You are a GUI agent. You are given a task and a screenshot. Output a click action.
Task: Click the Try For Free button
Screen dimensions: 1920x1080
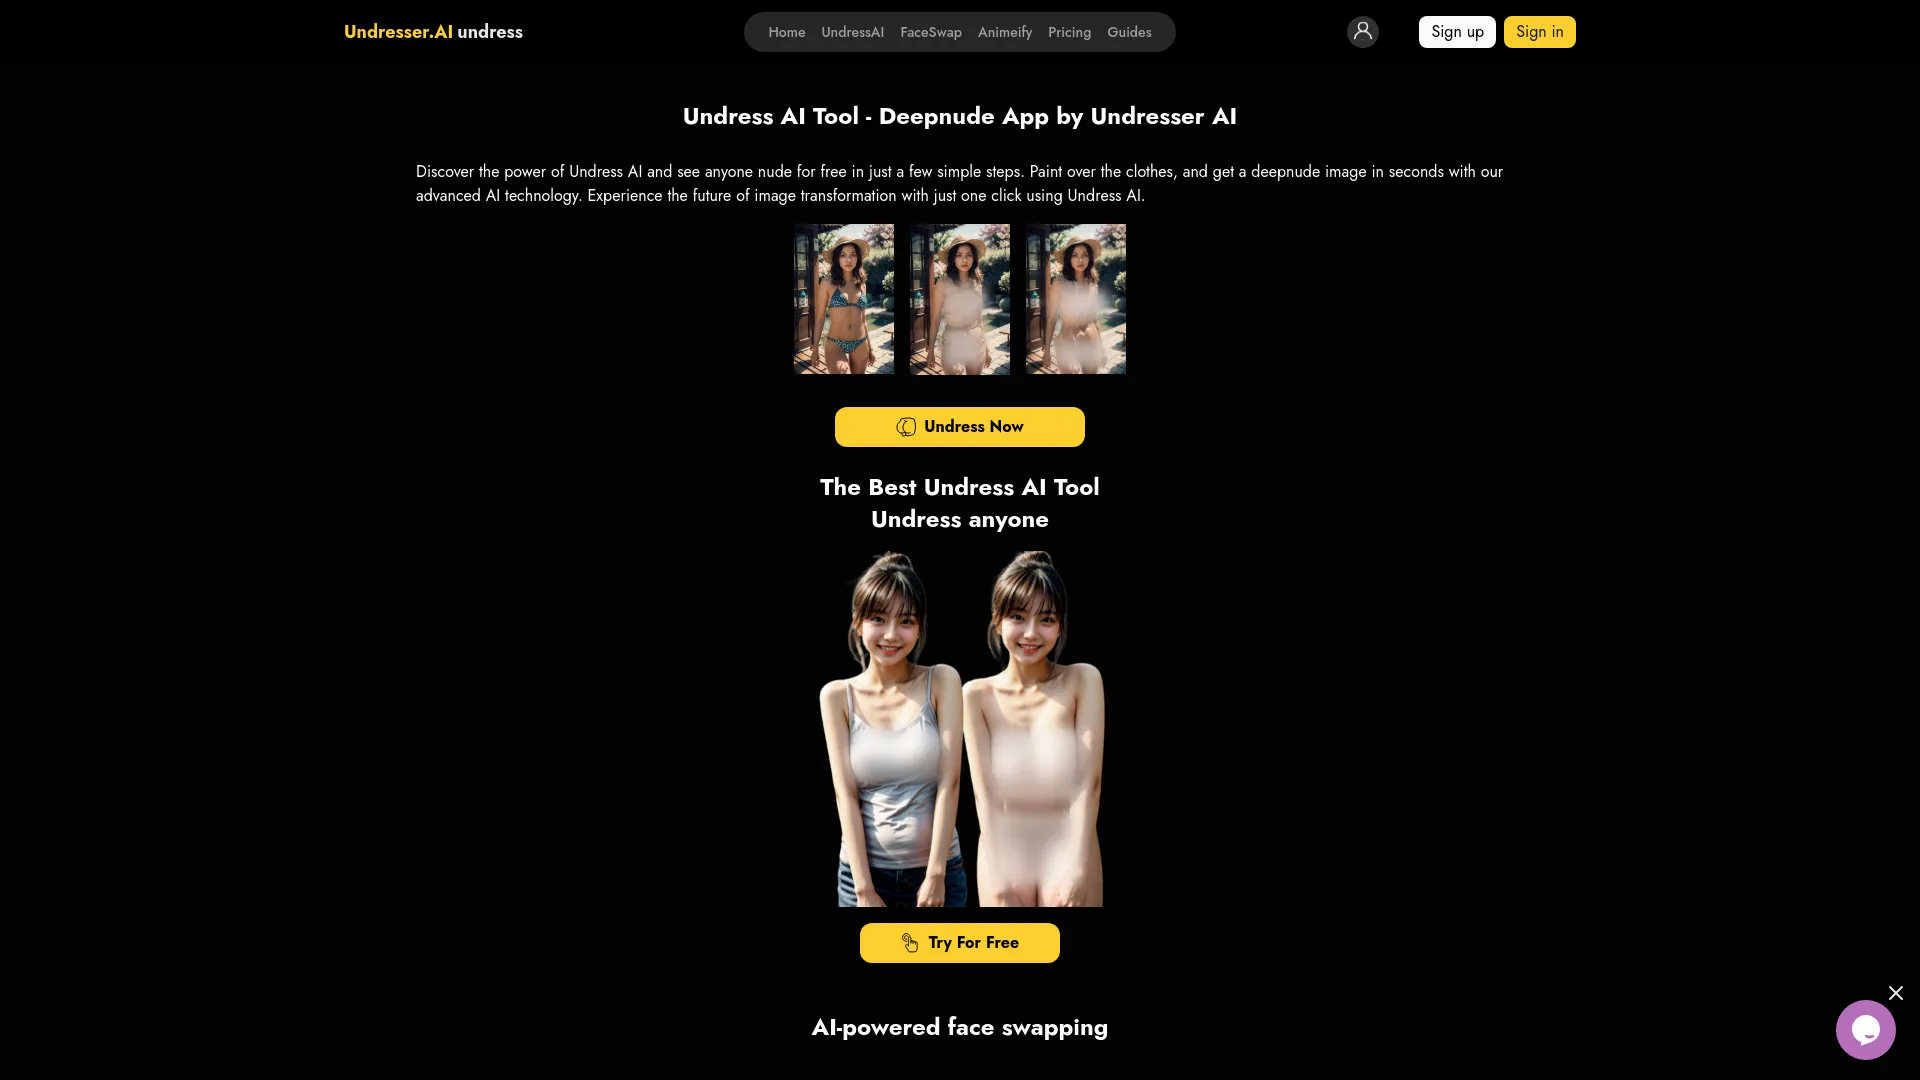[960, 943]
